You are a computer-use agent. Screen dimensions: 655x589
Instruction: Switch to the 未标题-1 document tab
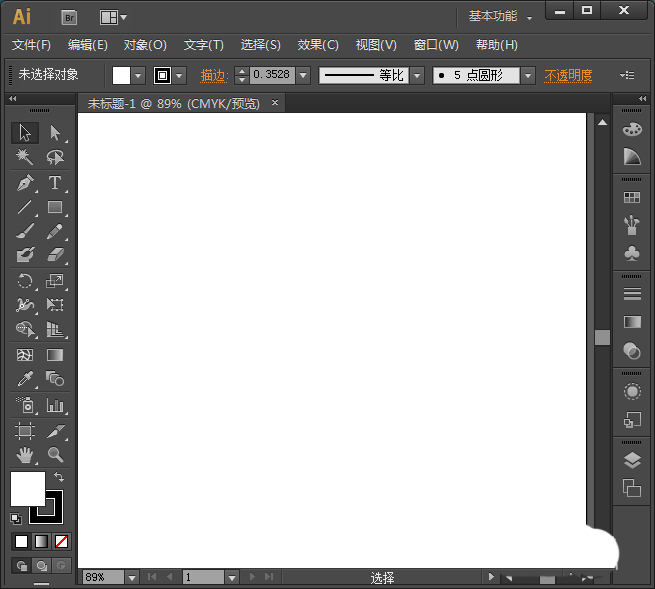(x=173, y=104)
